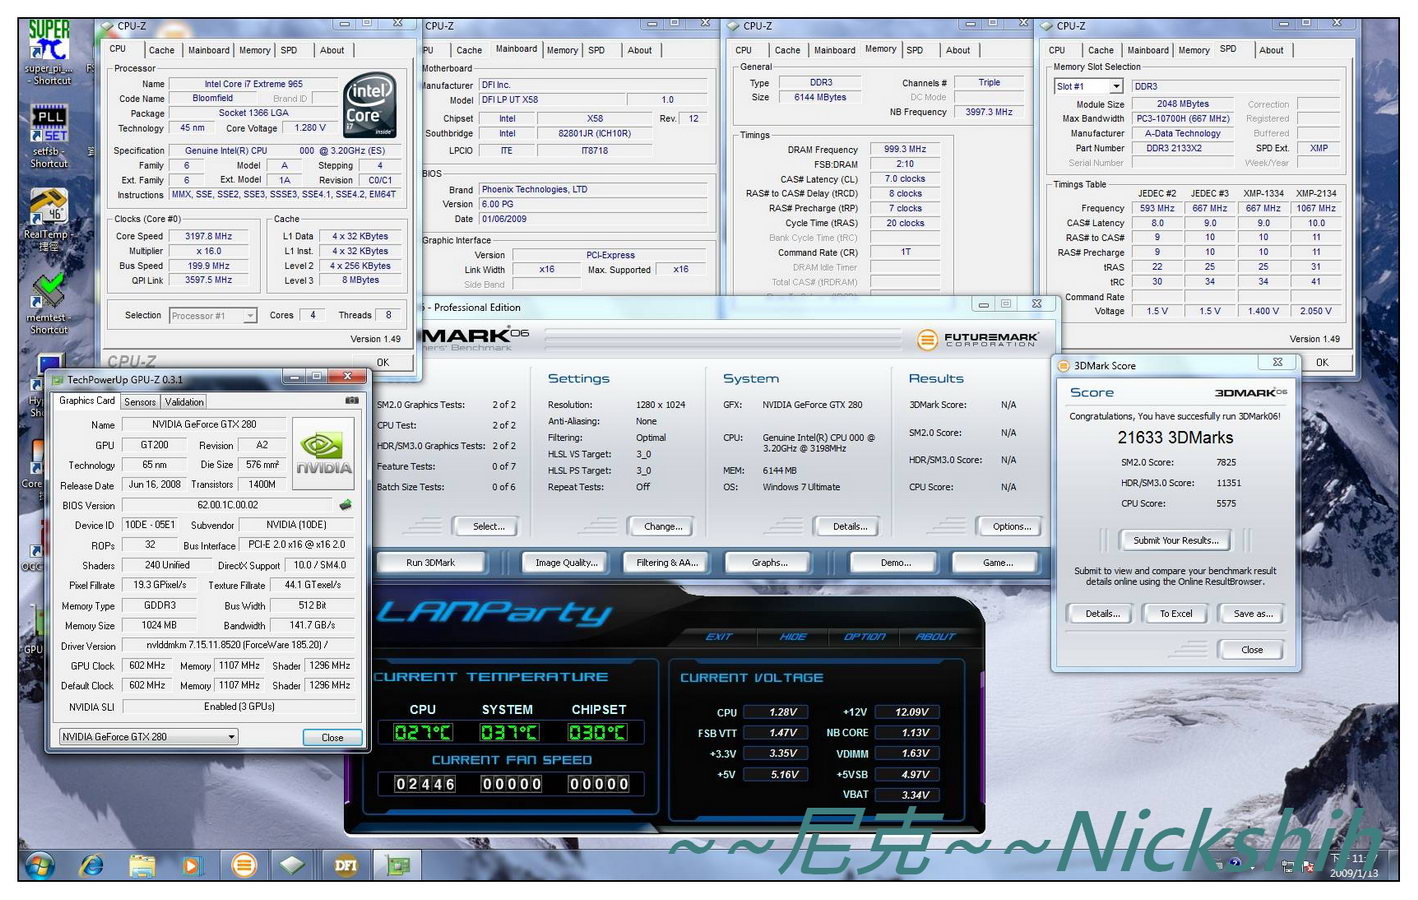Launch the RealTemp desktop shortcut
This screenshot has width=1418, height=900.
[48, 218]
